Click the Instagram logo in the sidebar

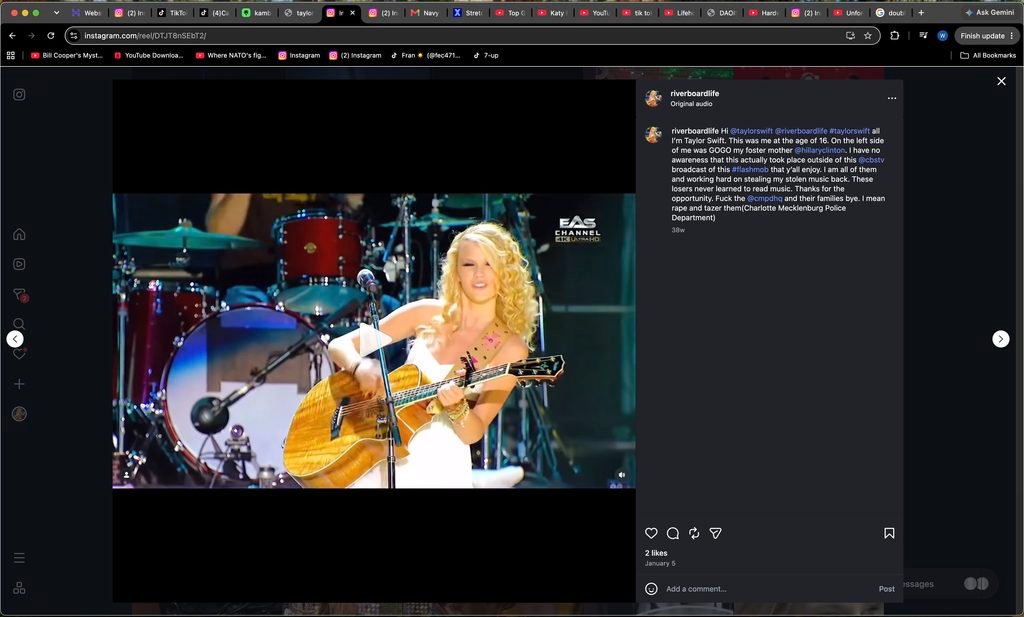pos(19,95)
